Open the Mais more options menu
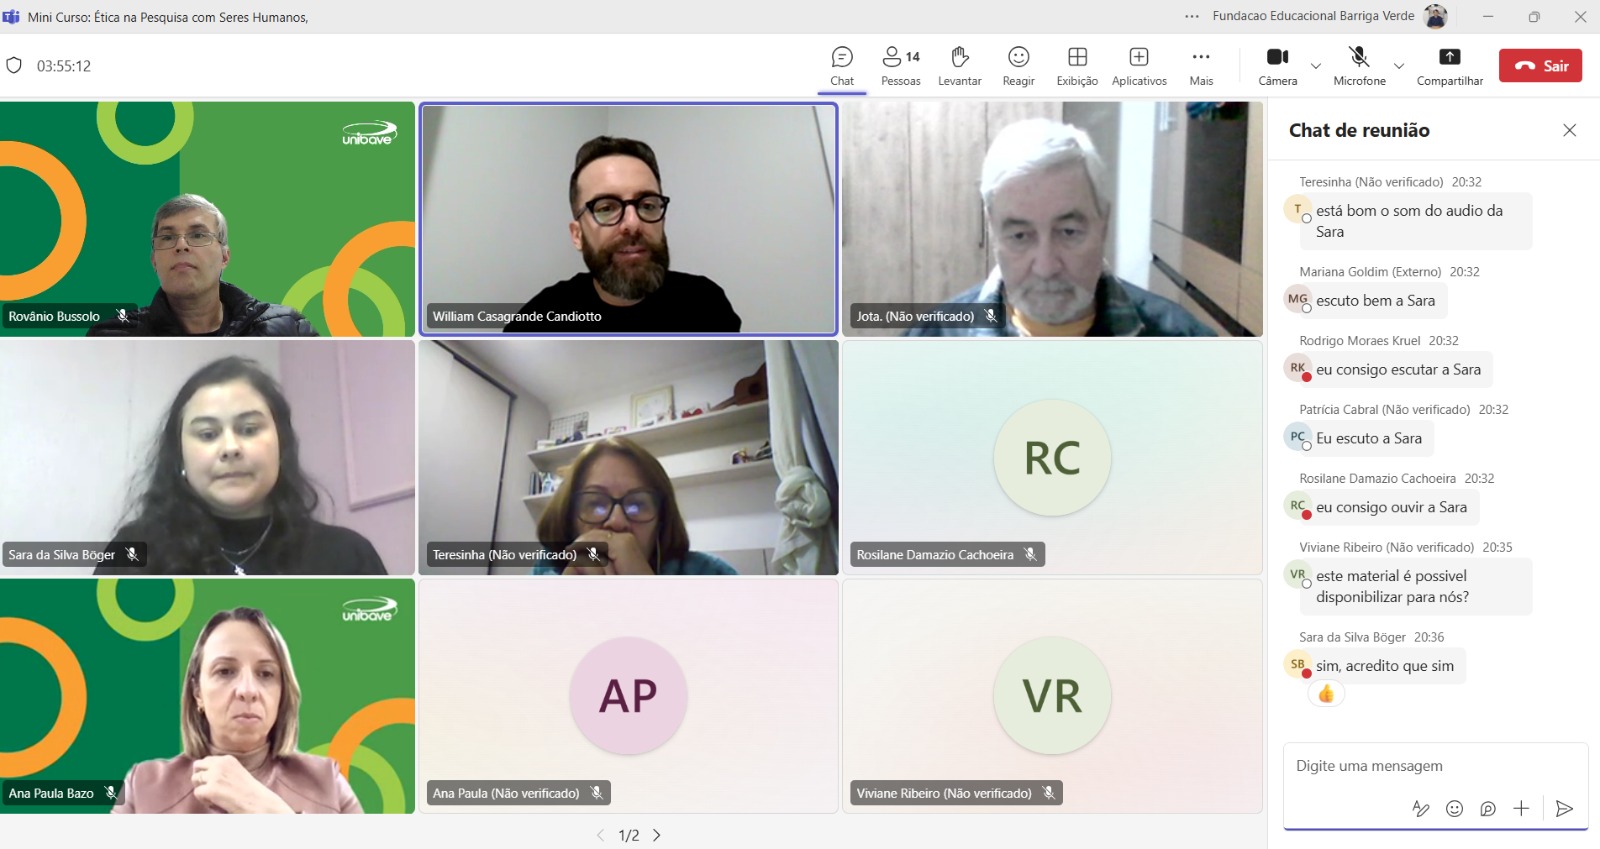 click(1201, 66)
